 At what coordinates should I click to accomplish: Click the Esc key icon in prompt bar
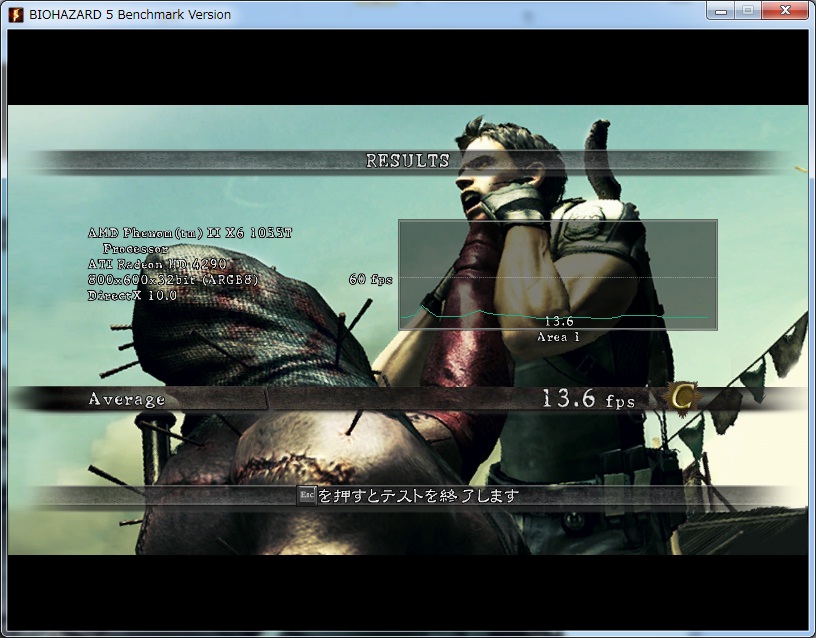307,495
